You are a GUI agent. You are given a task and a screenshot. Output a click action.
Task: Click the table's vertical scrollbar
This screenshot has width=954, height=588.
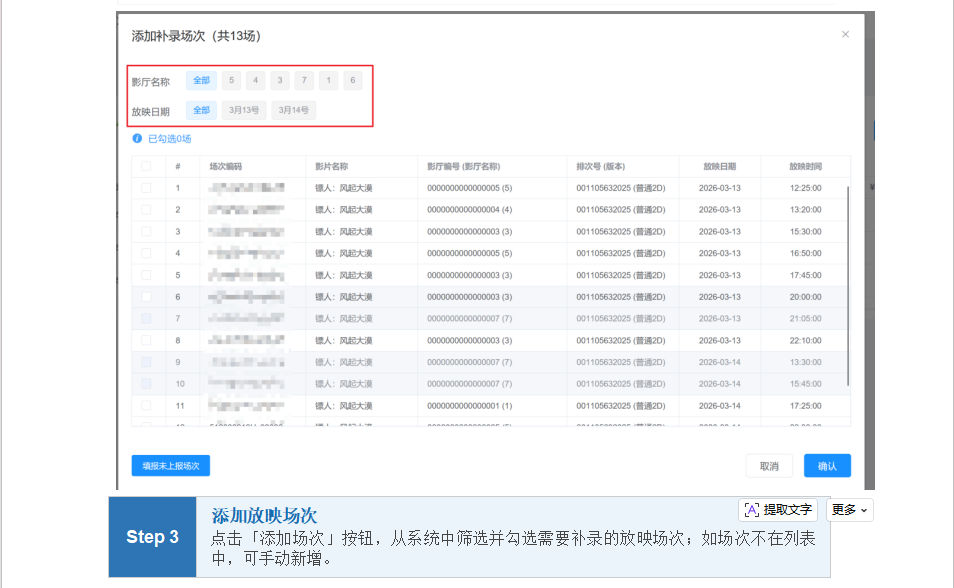point(848,285)
